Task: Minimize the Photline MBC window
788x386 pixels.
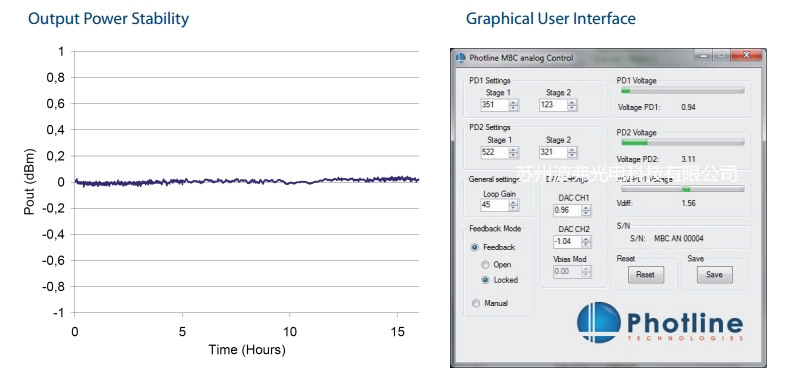Action: [704, 55]
